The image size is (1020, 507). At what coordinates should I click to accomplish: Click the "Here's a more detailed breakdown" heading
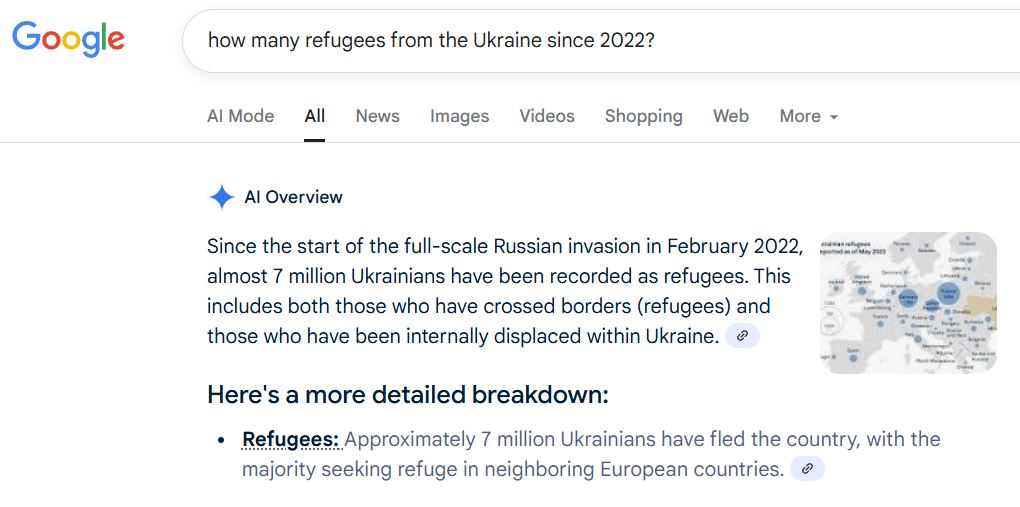click(x=407, y=395)
